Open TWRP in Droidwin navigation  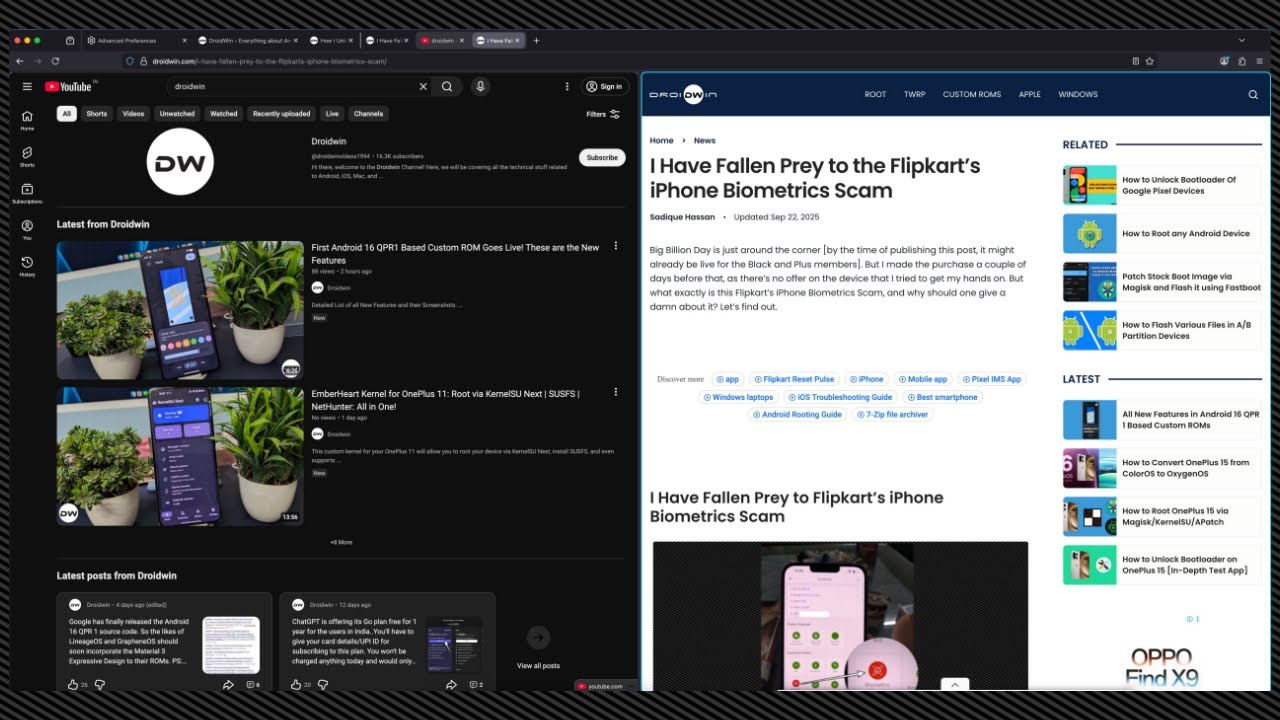click(x=914, y=95)
